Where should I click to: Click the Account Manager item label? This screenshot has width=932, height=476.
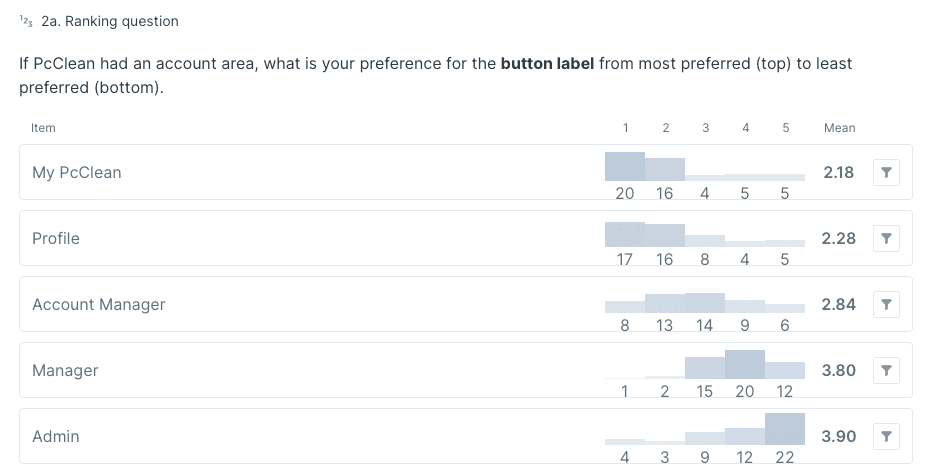click(x=99, y=304)
